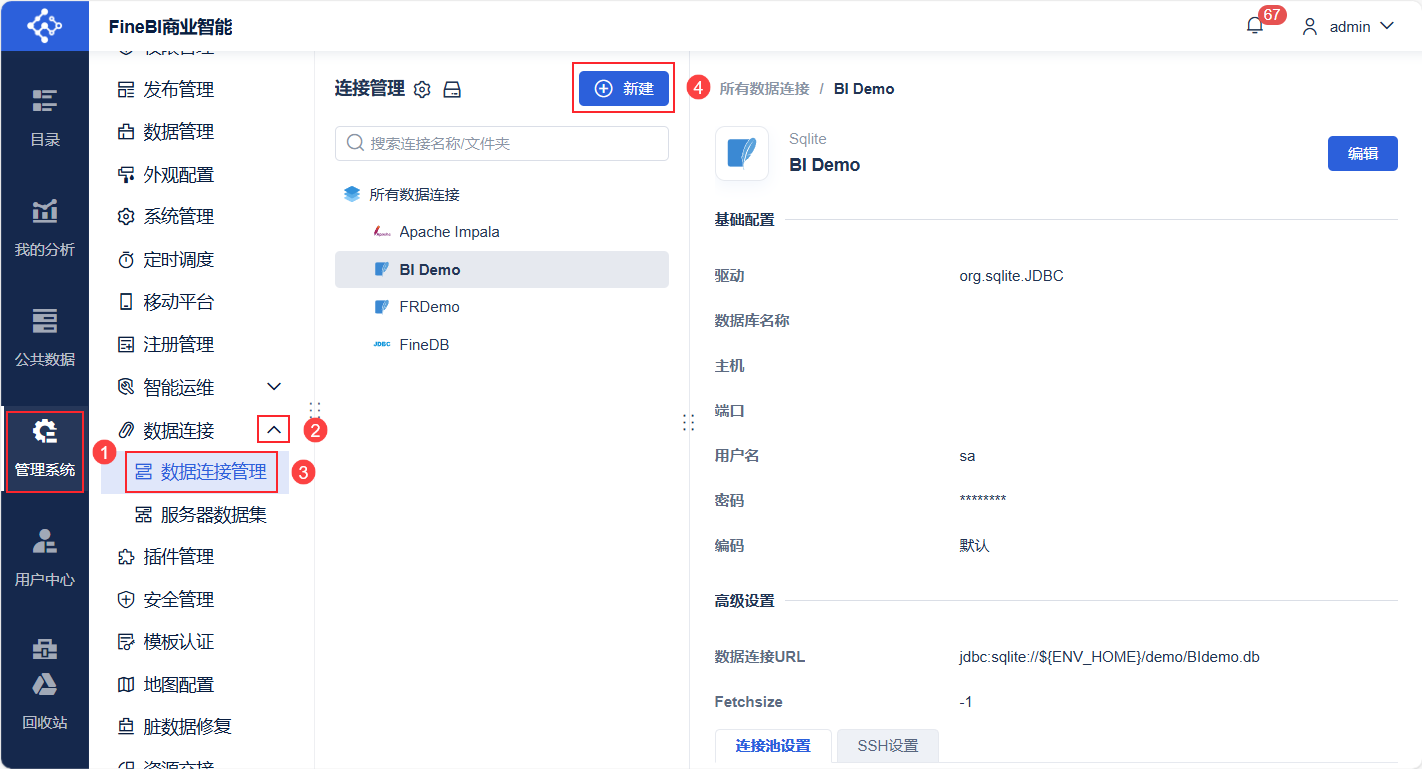Viewport: 1422px width, 769px height.
Task: Open the 用户中心 sidebar section
Action: [44, 560]
